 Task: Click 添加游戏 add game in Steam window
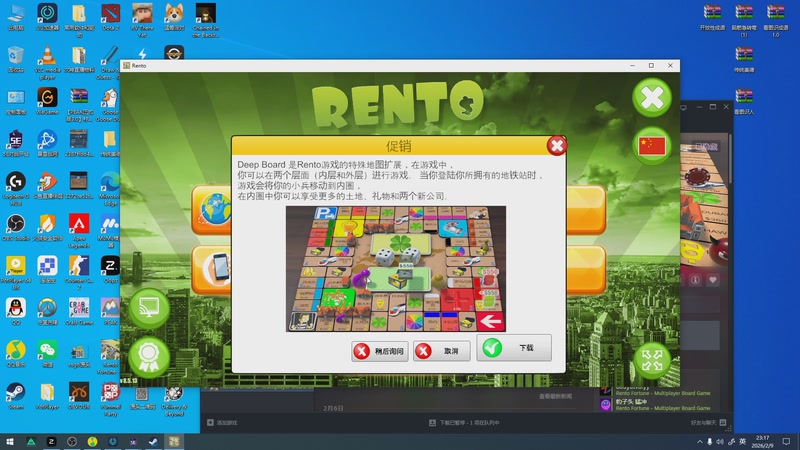[222, 422]
